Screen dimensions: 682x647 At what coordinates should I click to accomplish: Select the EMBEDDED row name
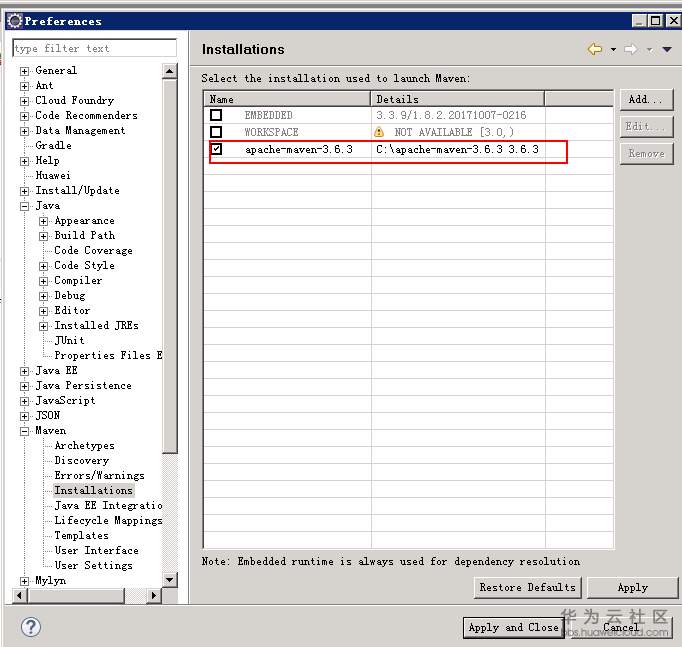click(268, 115)
